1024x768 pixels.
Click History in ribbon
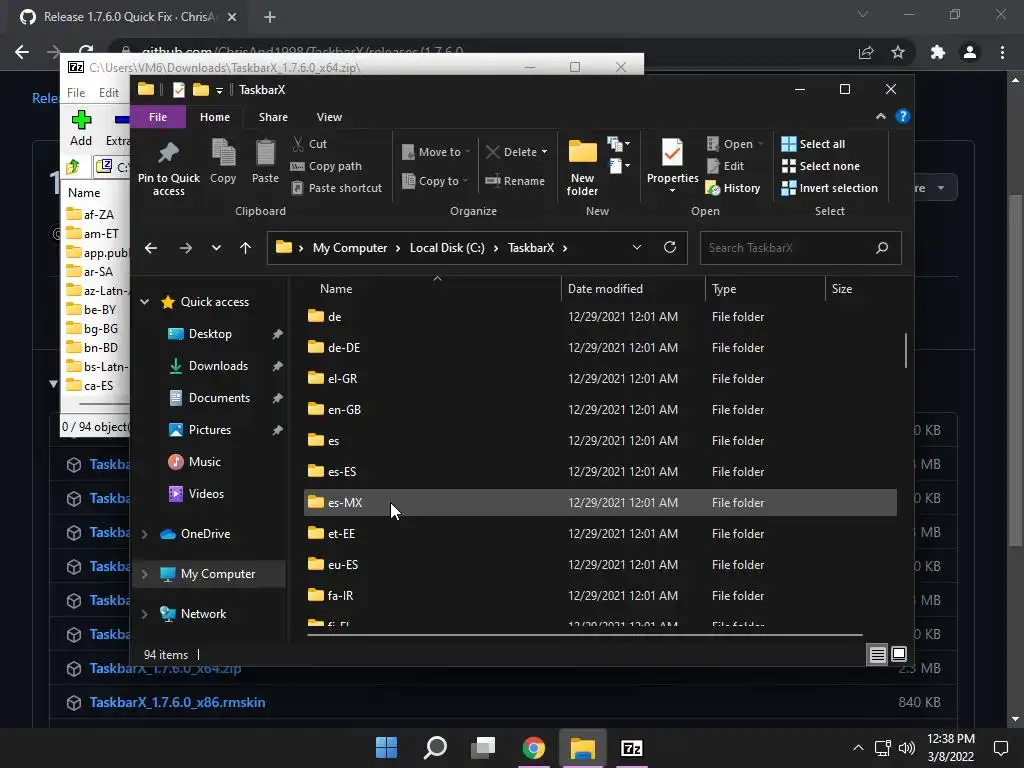pos(733,188)
